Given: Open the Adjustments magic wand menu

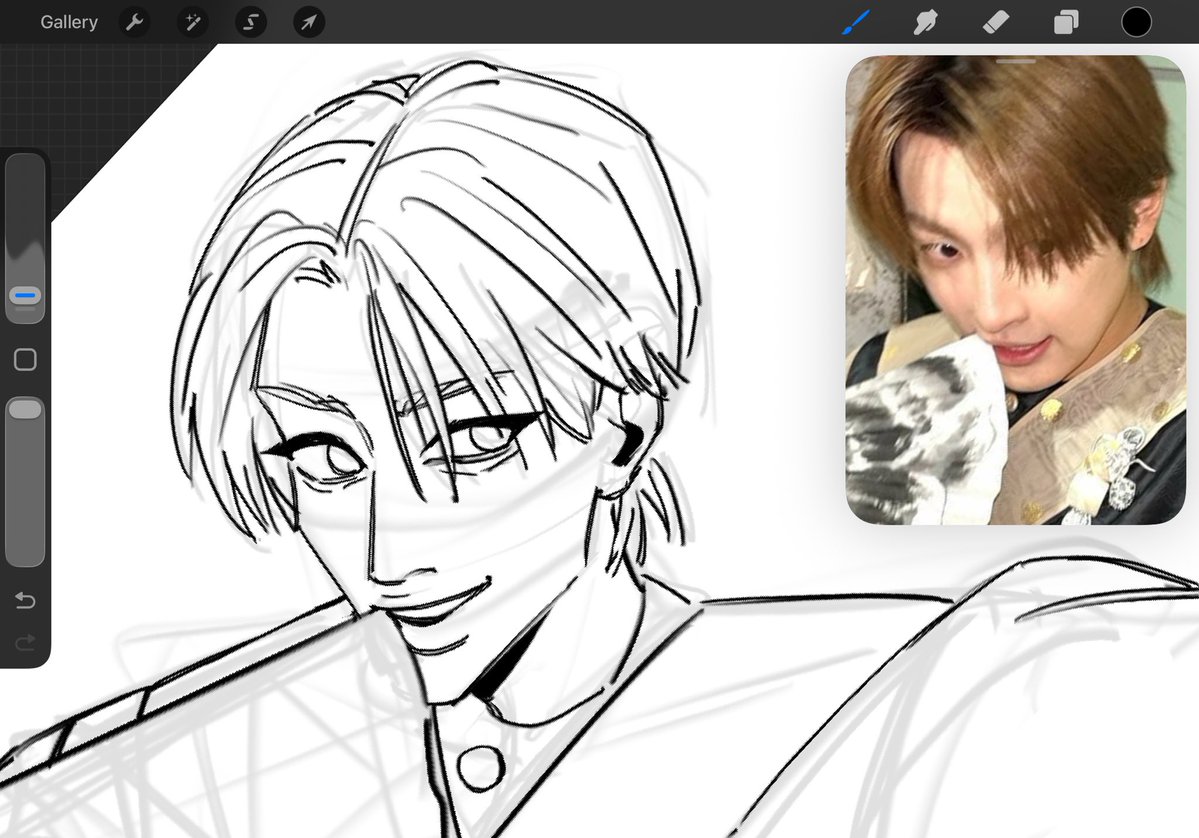Looking at the screenshot, I should (193, 22).
